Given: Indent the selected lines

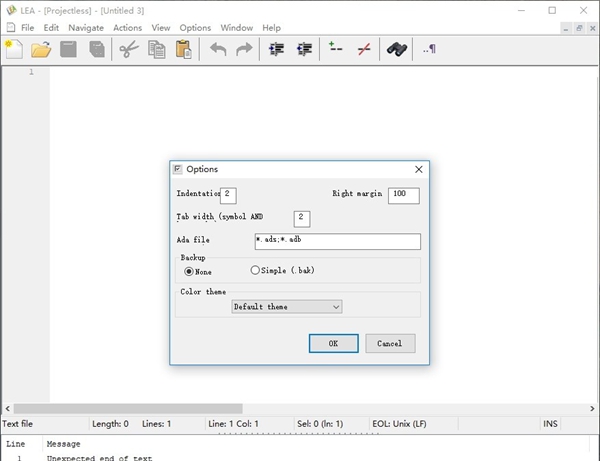Looking at the screenshot, I should point(276,49).
